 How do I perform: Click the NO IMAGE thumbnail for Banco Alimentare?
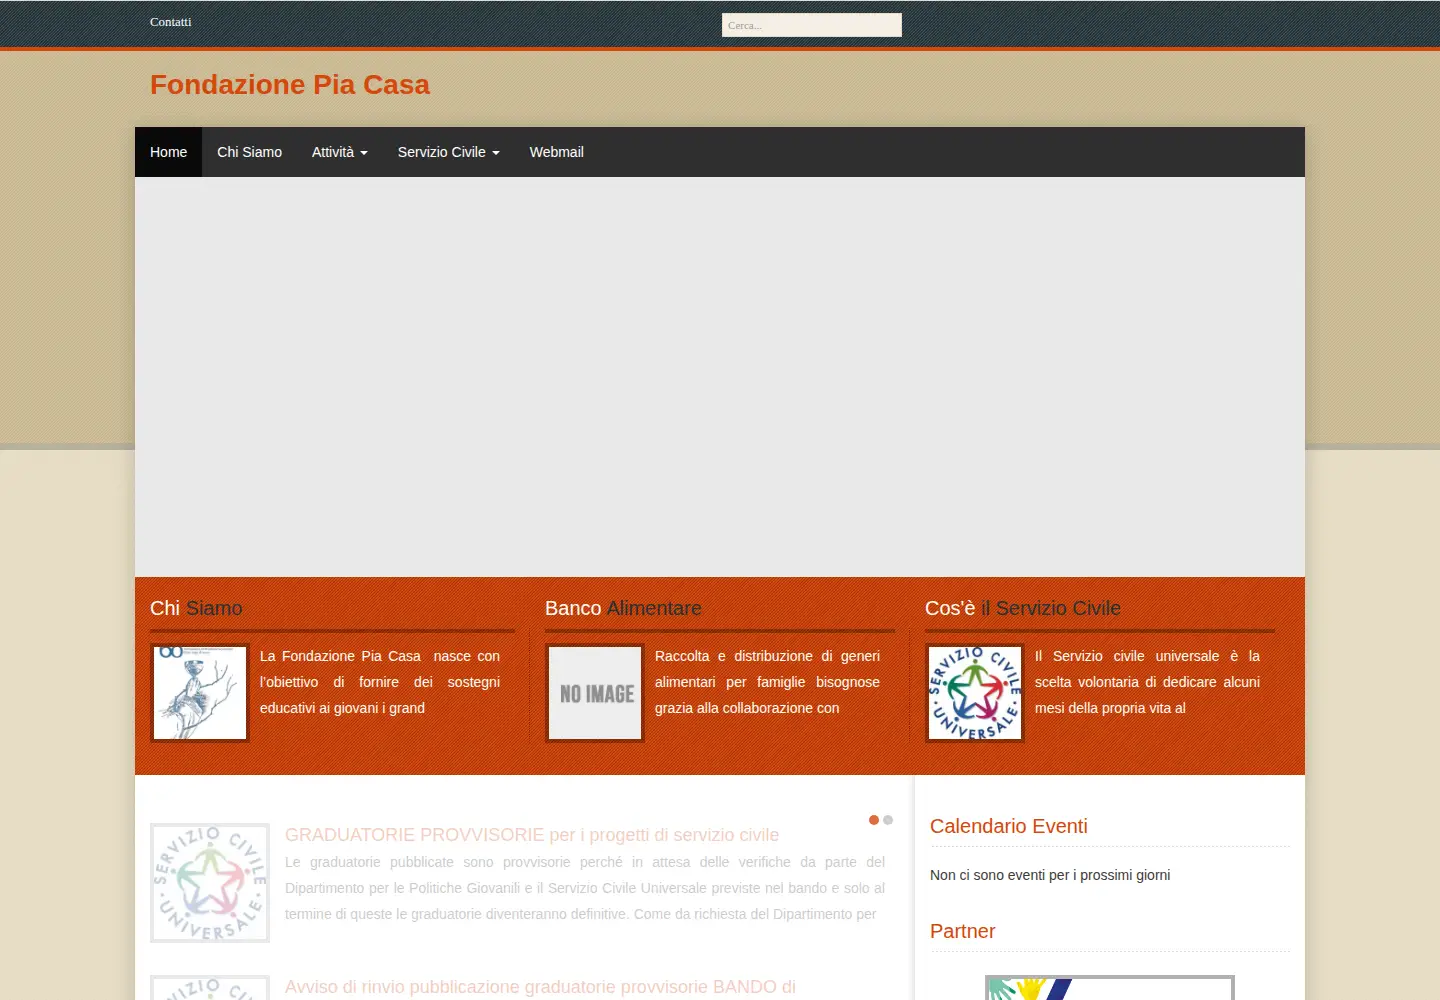595,693
